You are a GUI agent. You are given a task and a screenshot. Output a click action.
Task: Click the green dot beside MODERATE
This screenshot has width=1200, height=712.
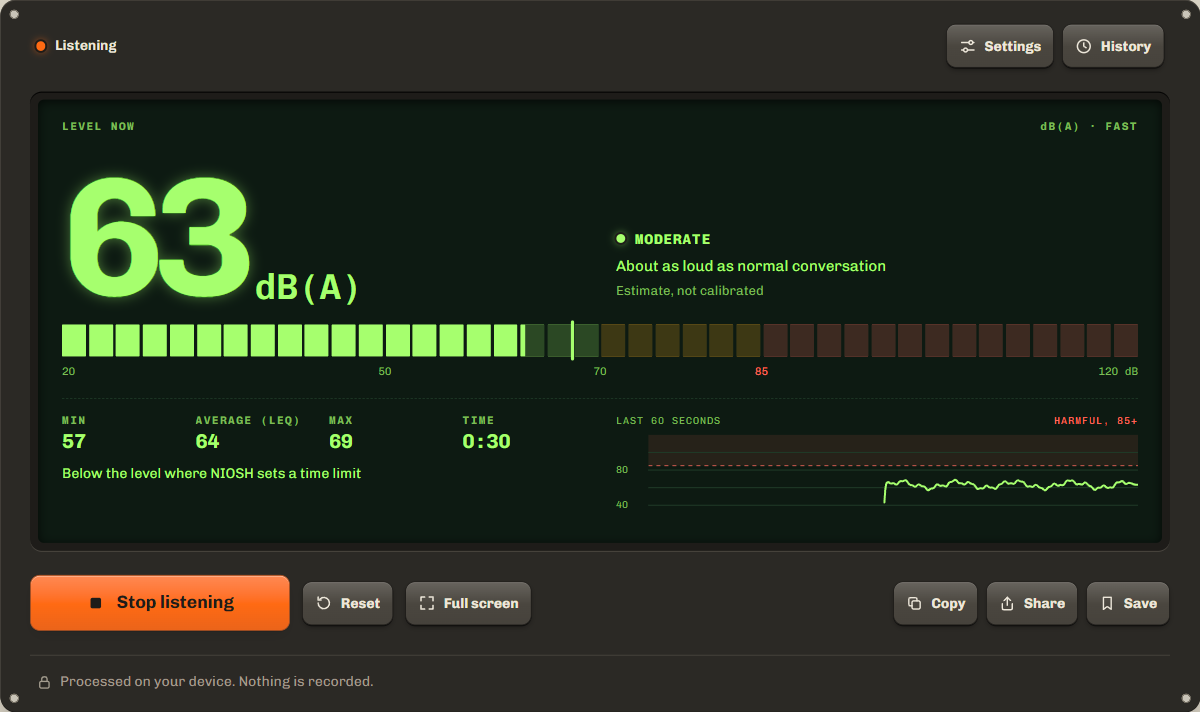pos(621,239)
